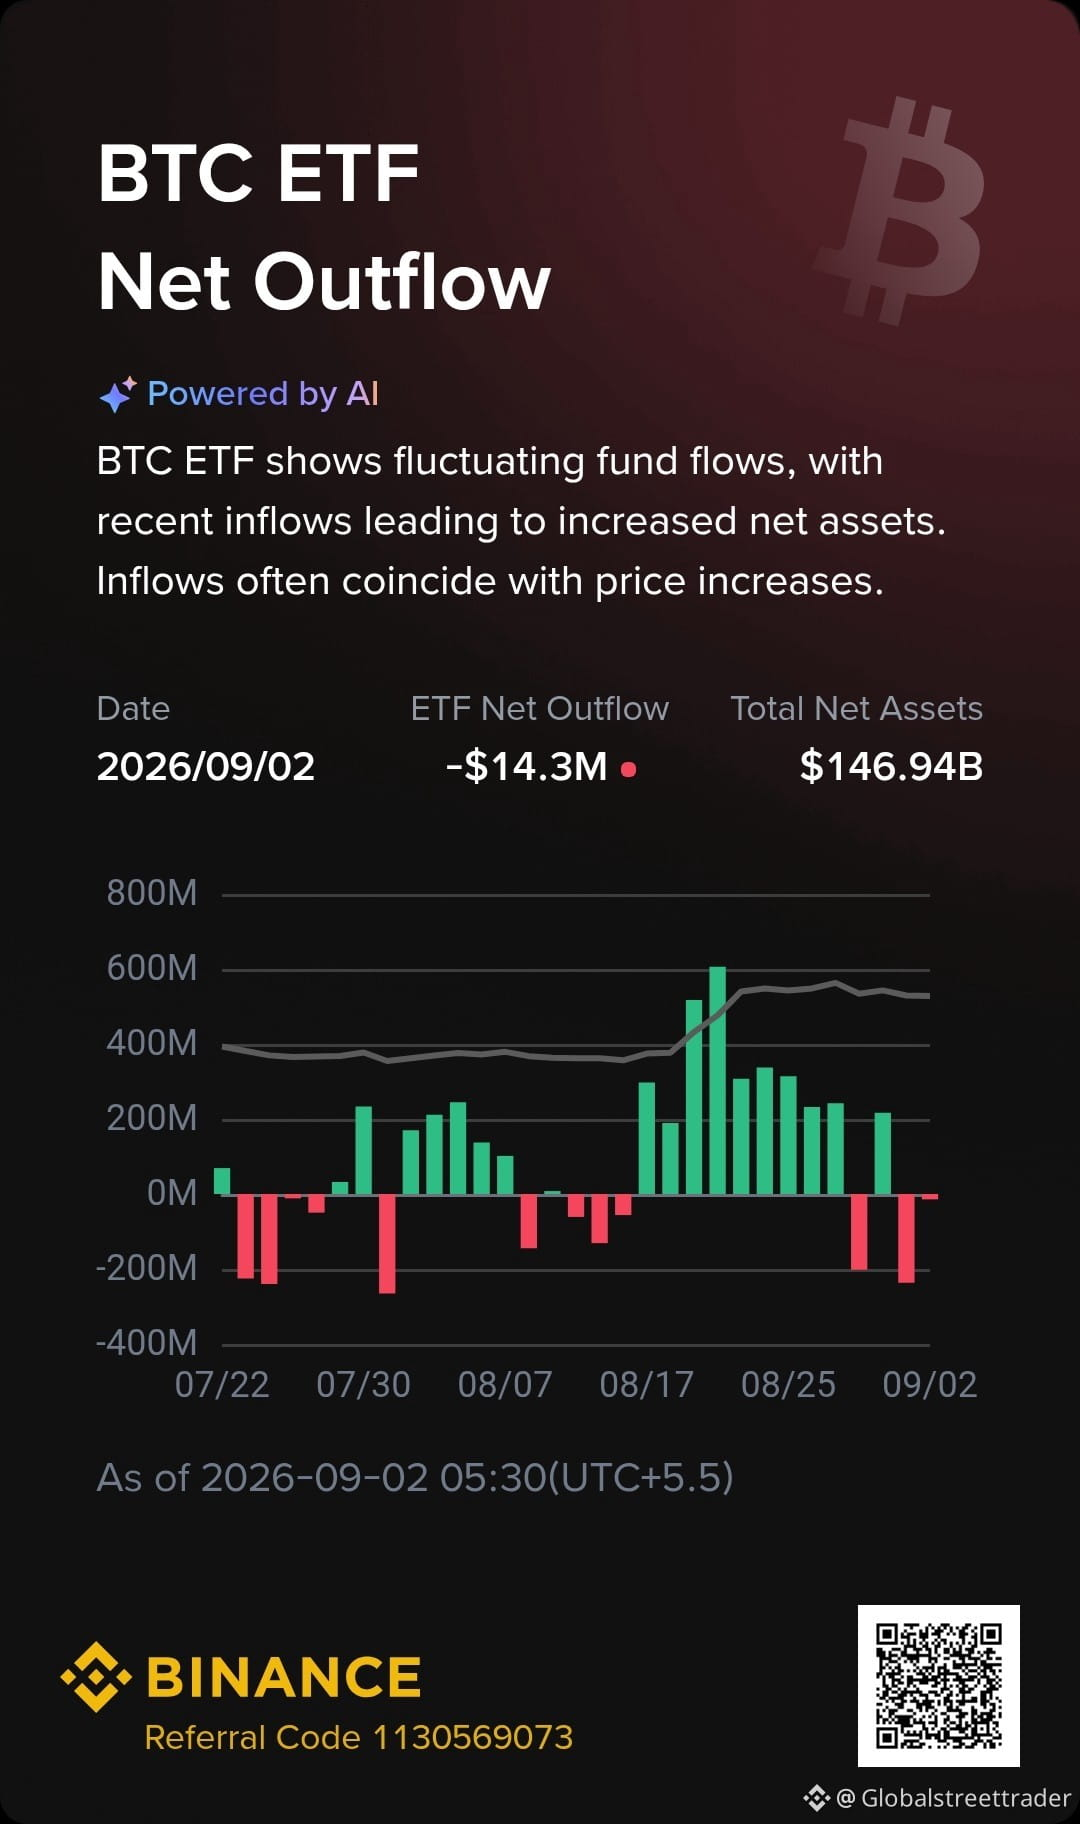Screen dimensions: 1080x1824
Task: Click the date value 2026/09/02
Action: [206, 767]
